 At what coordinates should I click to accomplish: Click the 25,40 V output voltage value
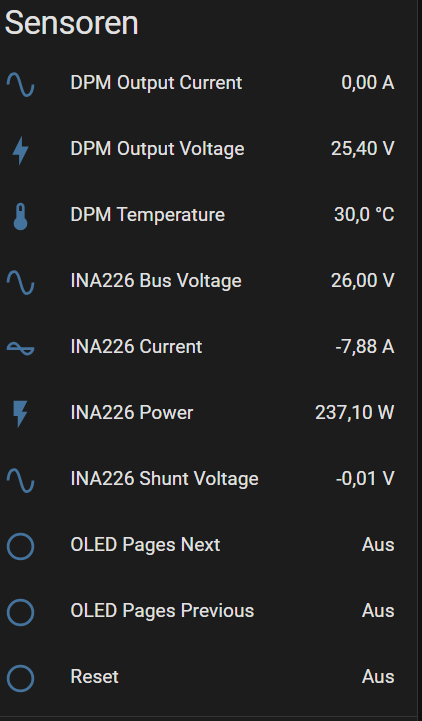362,149
